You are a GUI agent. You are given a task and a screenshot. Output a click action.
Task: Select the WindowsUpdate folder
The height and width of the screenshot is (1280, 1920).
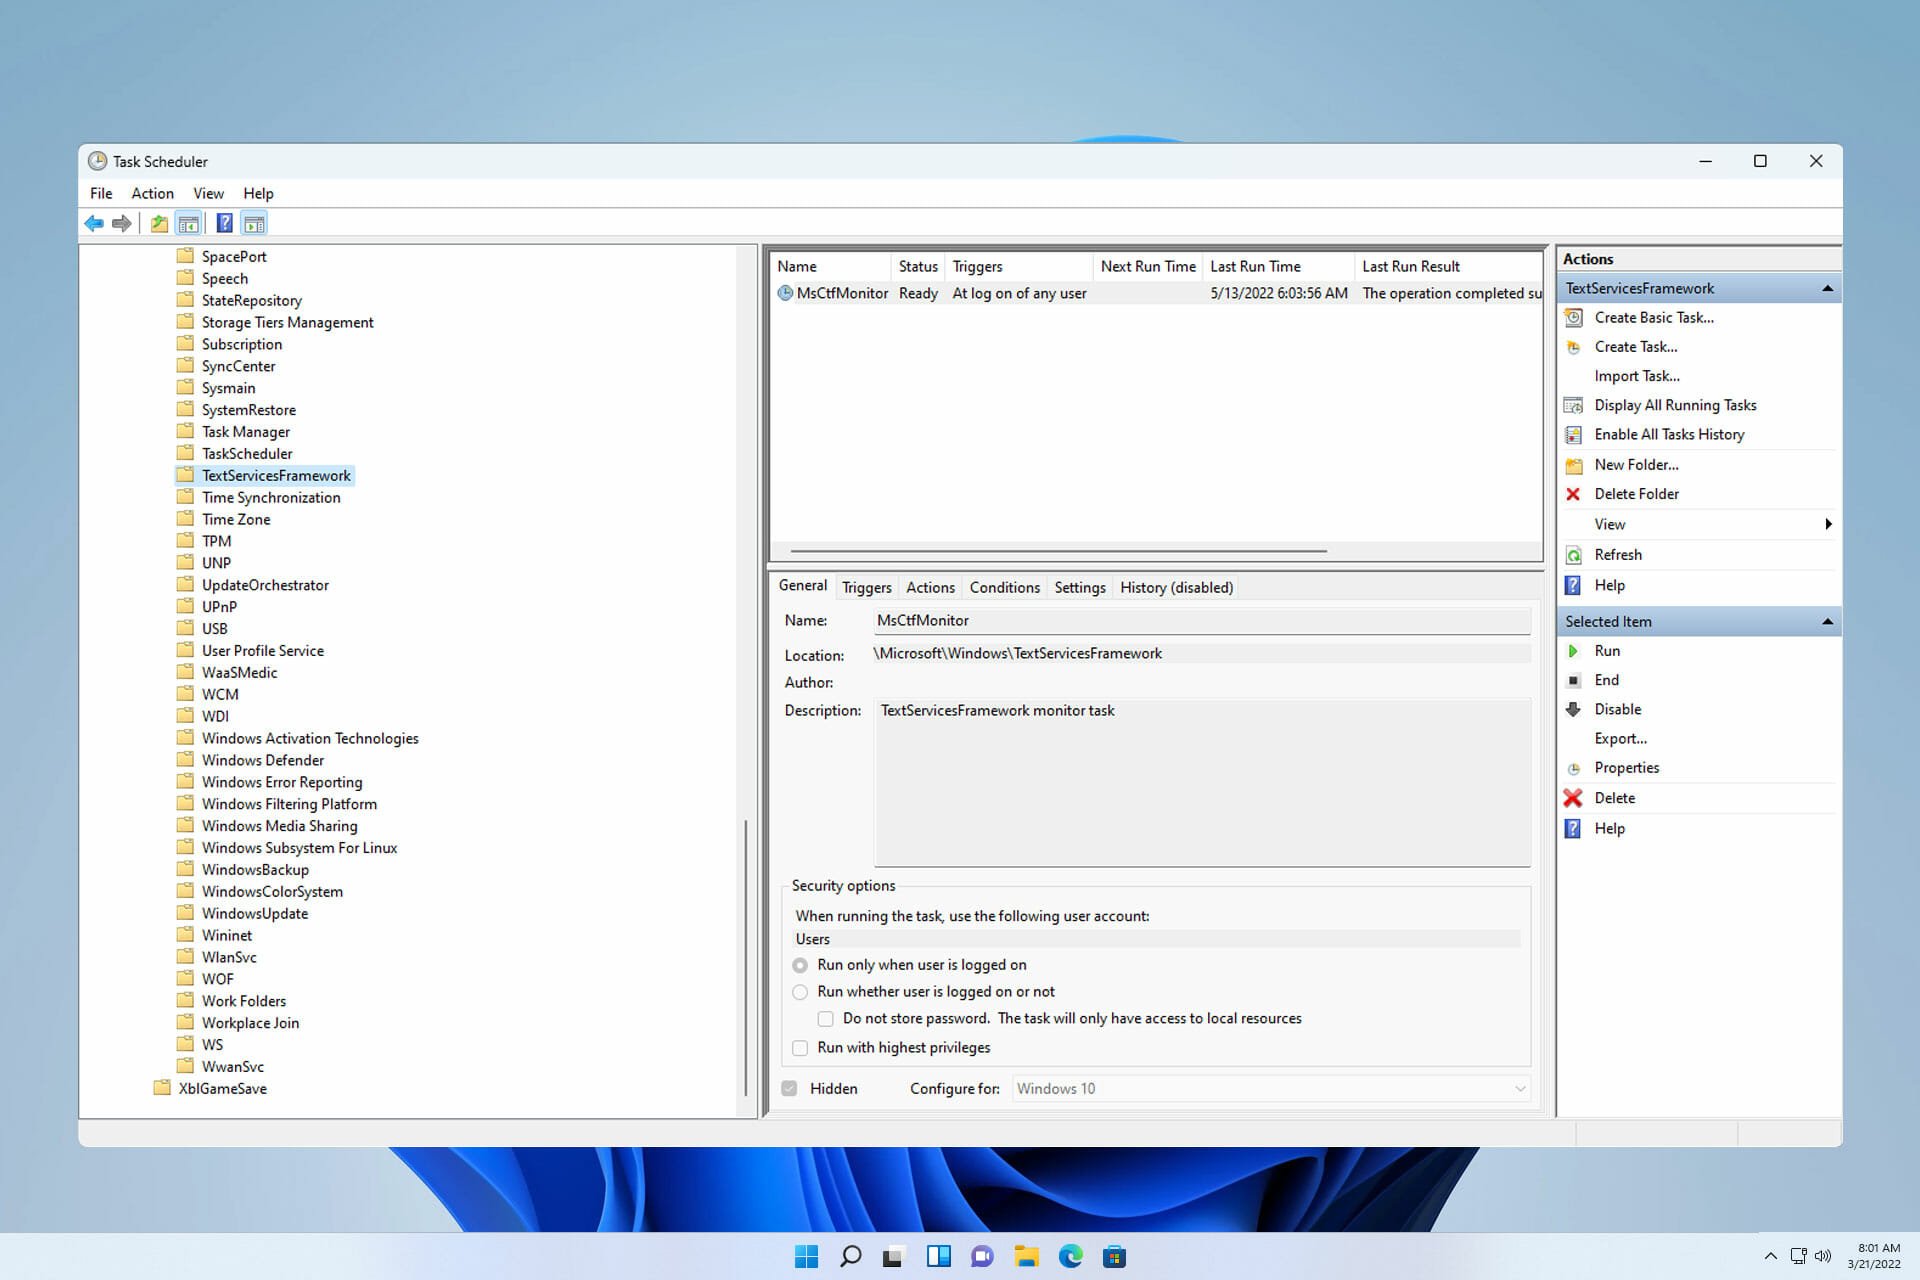(254, 914)
